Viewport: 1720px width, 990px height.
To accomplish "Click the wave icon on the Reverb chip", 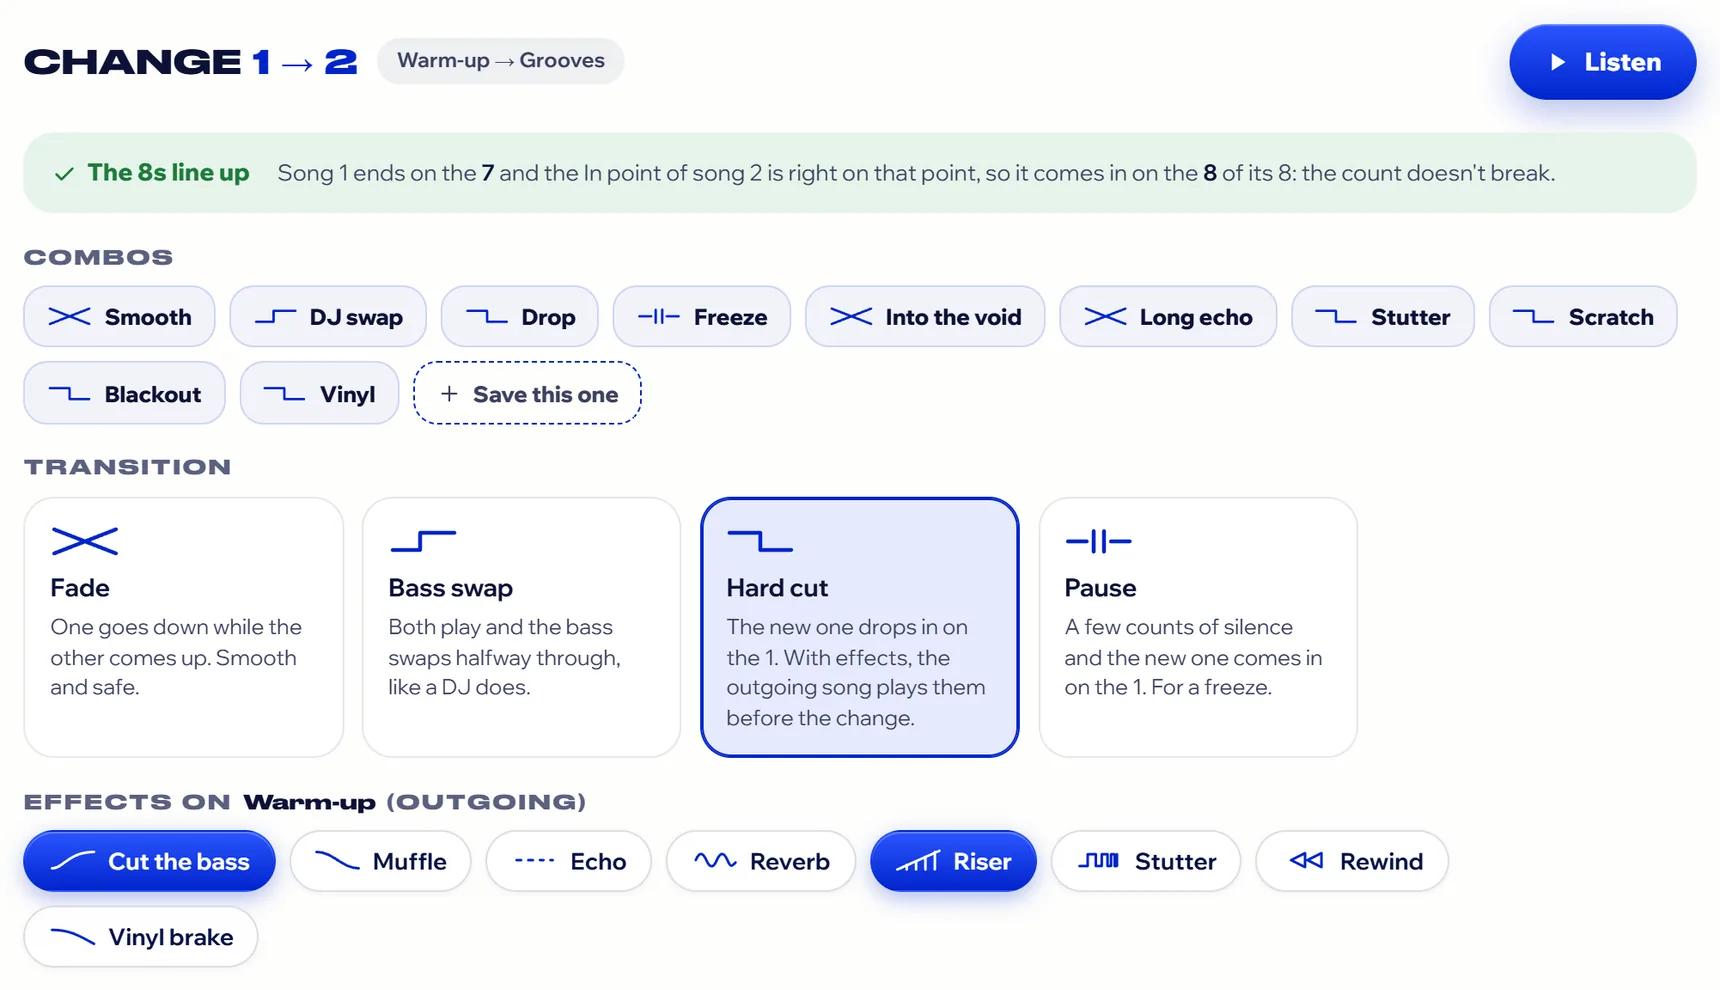I will [x=715, y=860].
